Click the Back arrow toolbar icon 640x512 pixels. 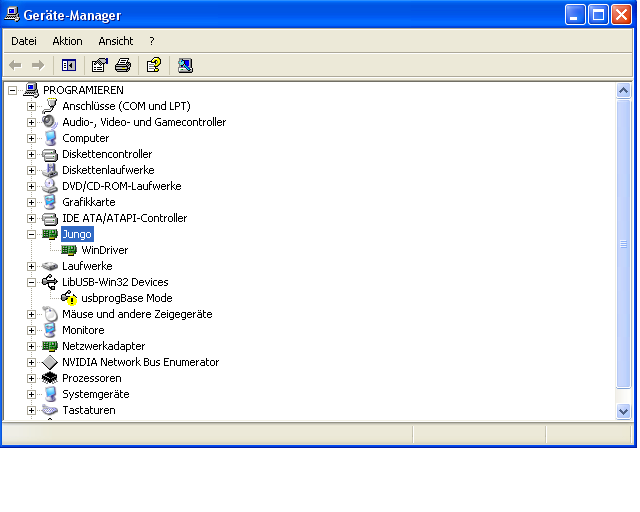[x=15, y=65]
